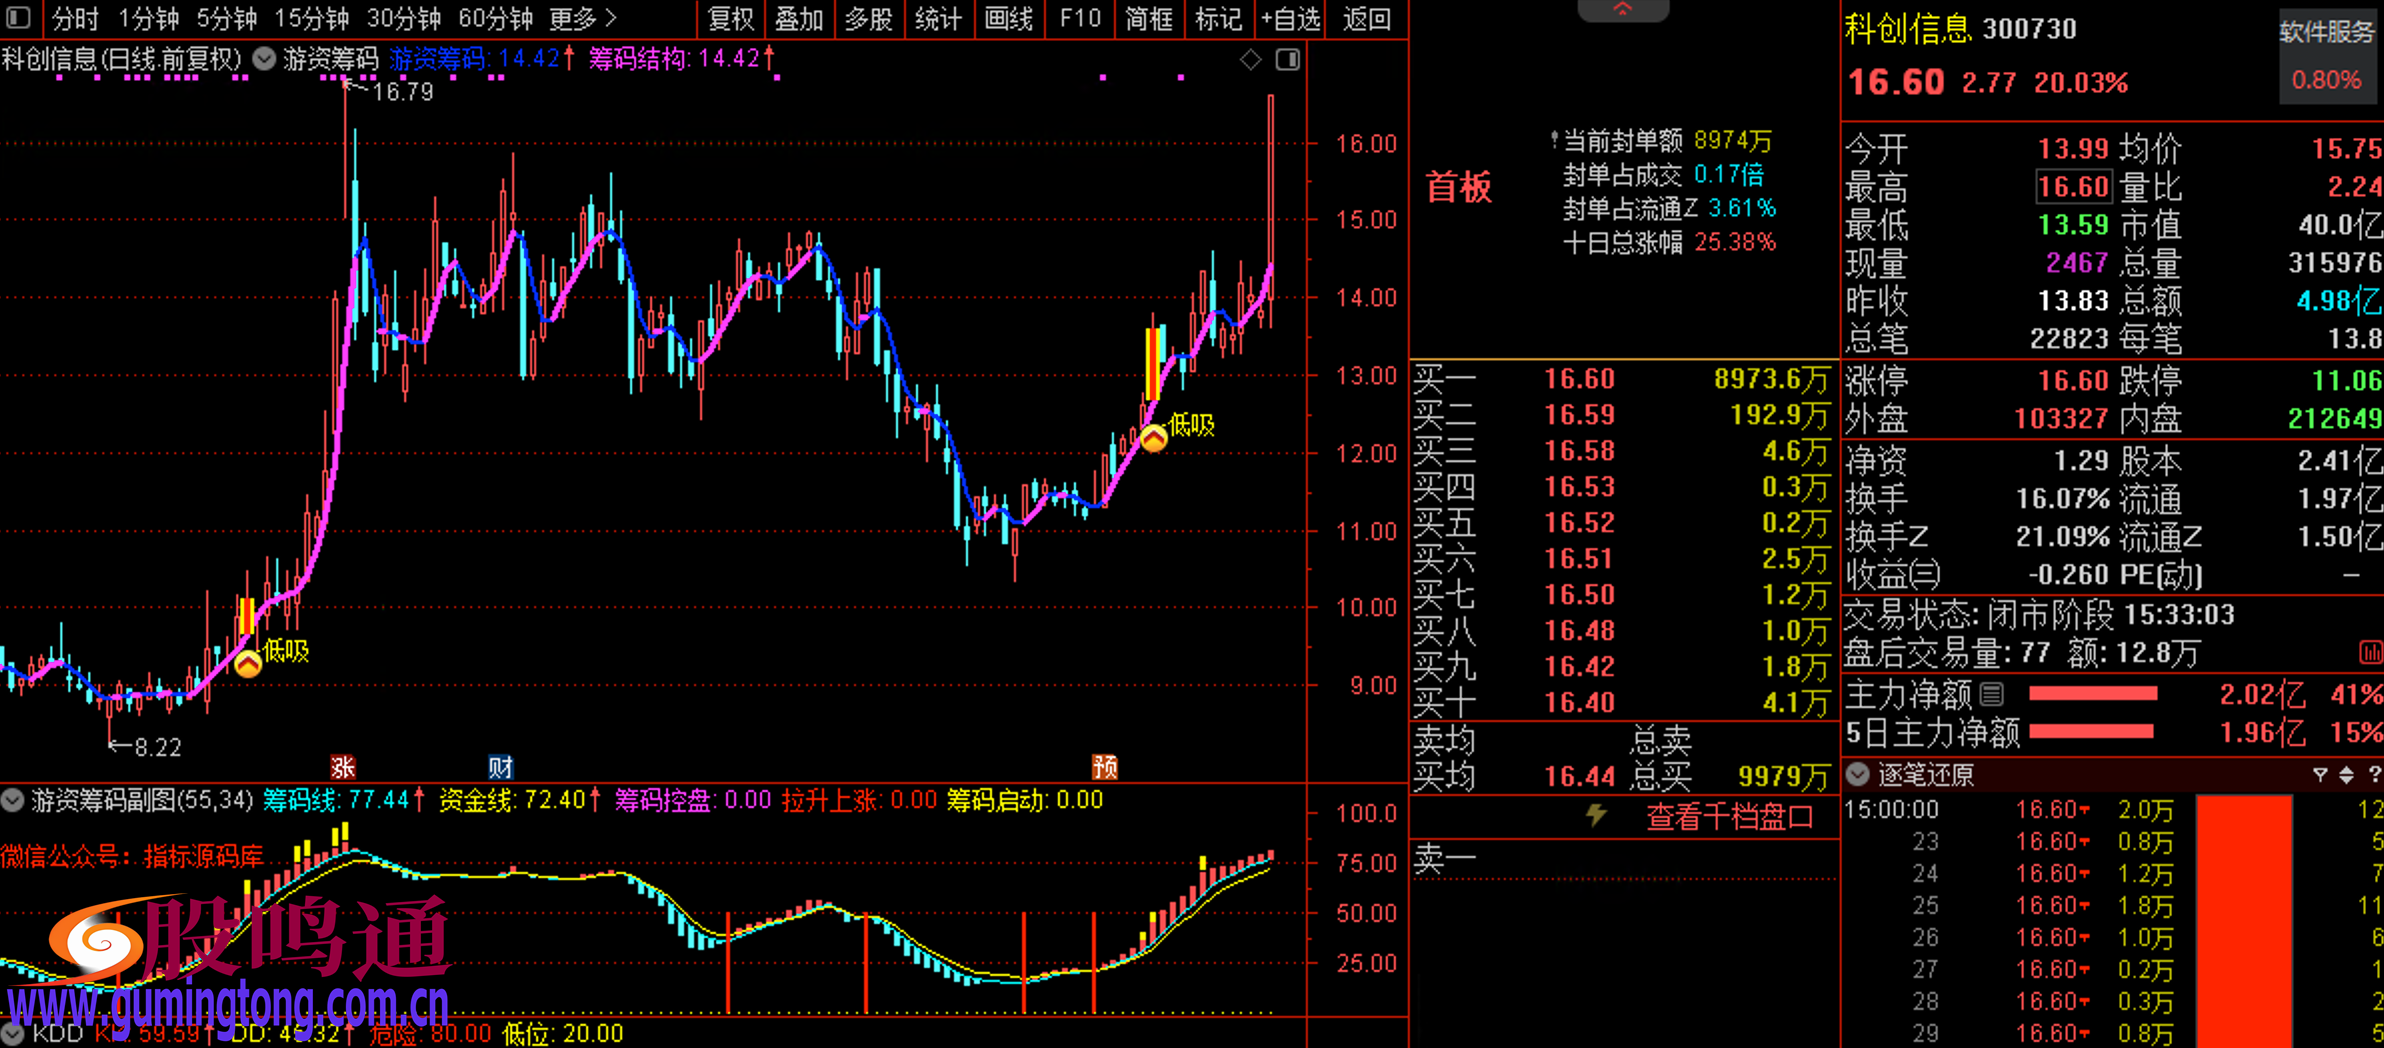
Task: Click the 财 financial report marker
Action: tap(500, 767)
